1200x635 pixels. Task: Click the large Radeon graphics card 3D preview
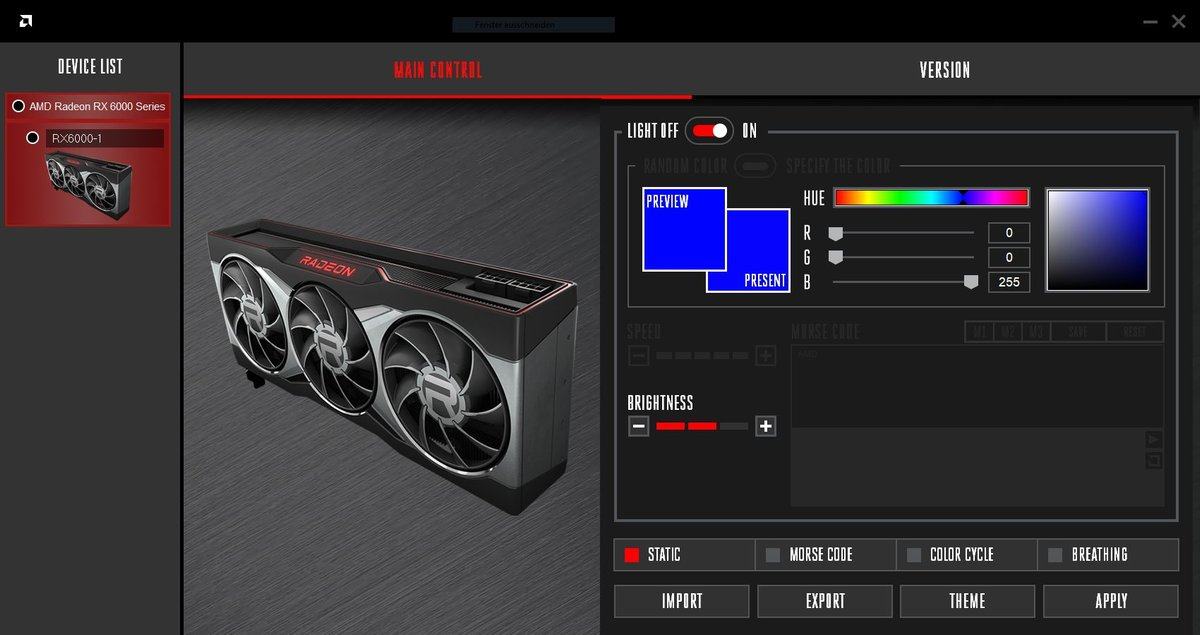tap(392, 365)
